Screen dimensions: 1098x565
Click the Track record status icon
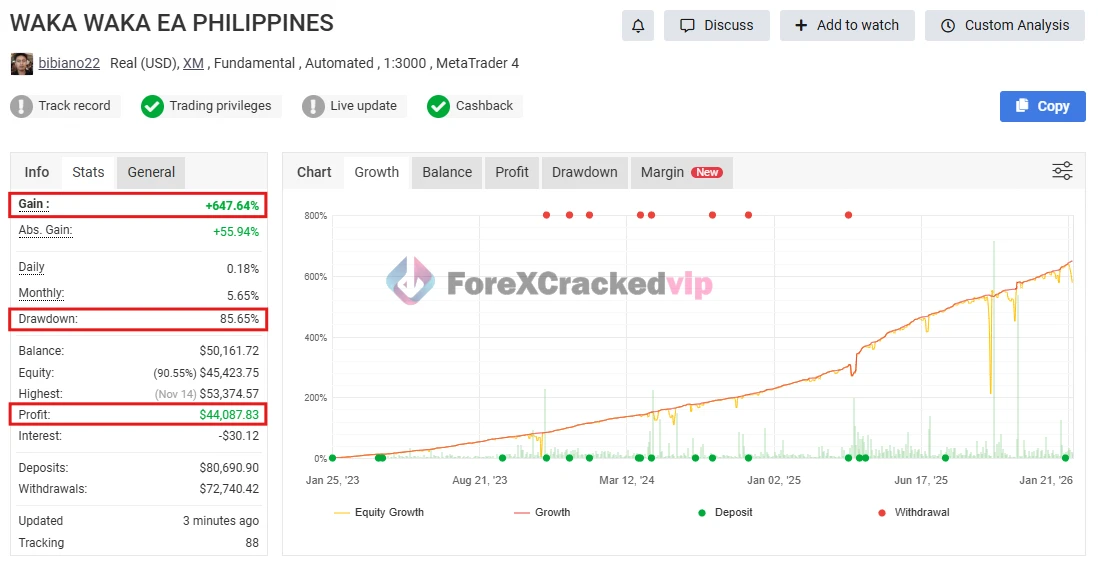[x=22, y=106]
